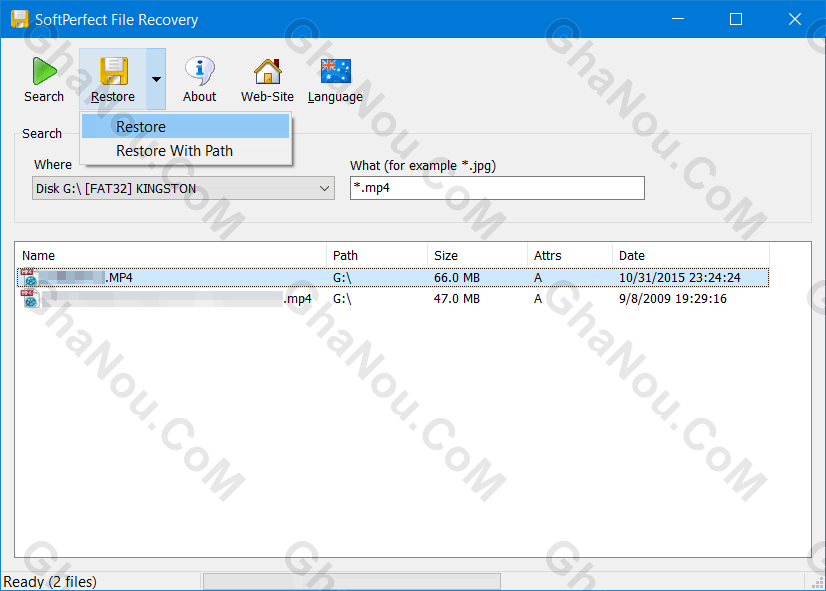Click the 9/8/2009 19:29:16 date cell
826x591 pixels.
coord(673,299)
